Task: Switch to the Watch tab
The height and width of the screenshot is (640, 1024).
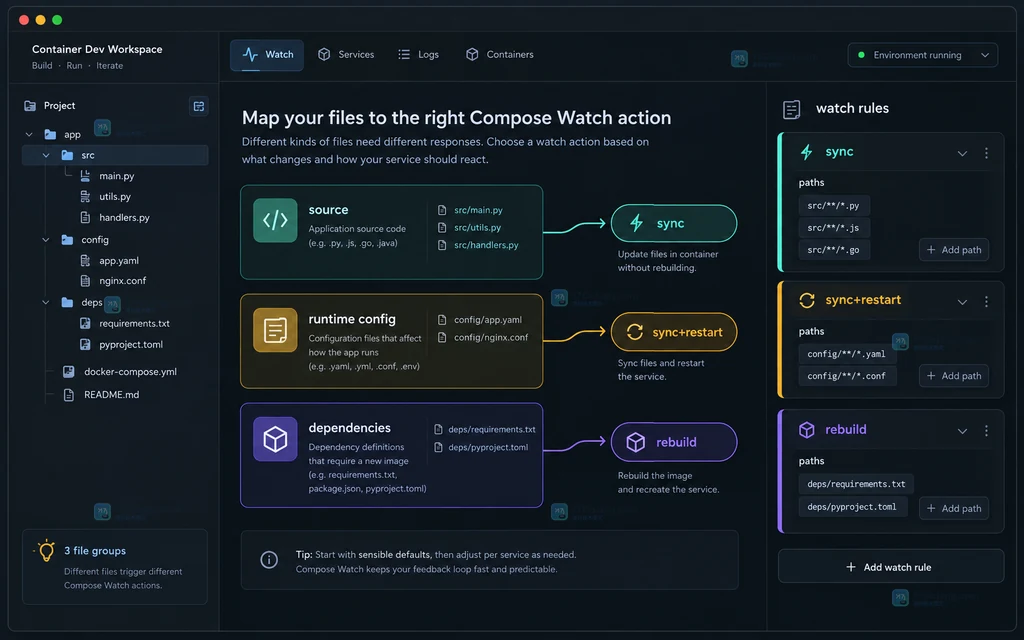Action: [267, 55]
